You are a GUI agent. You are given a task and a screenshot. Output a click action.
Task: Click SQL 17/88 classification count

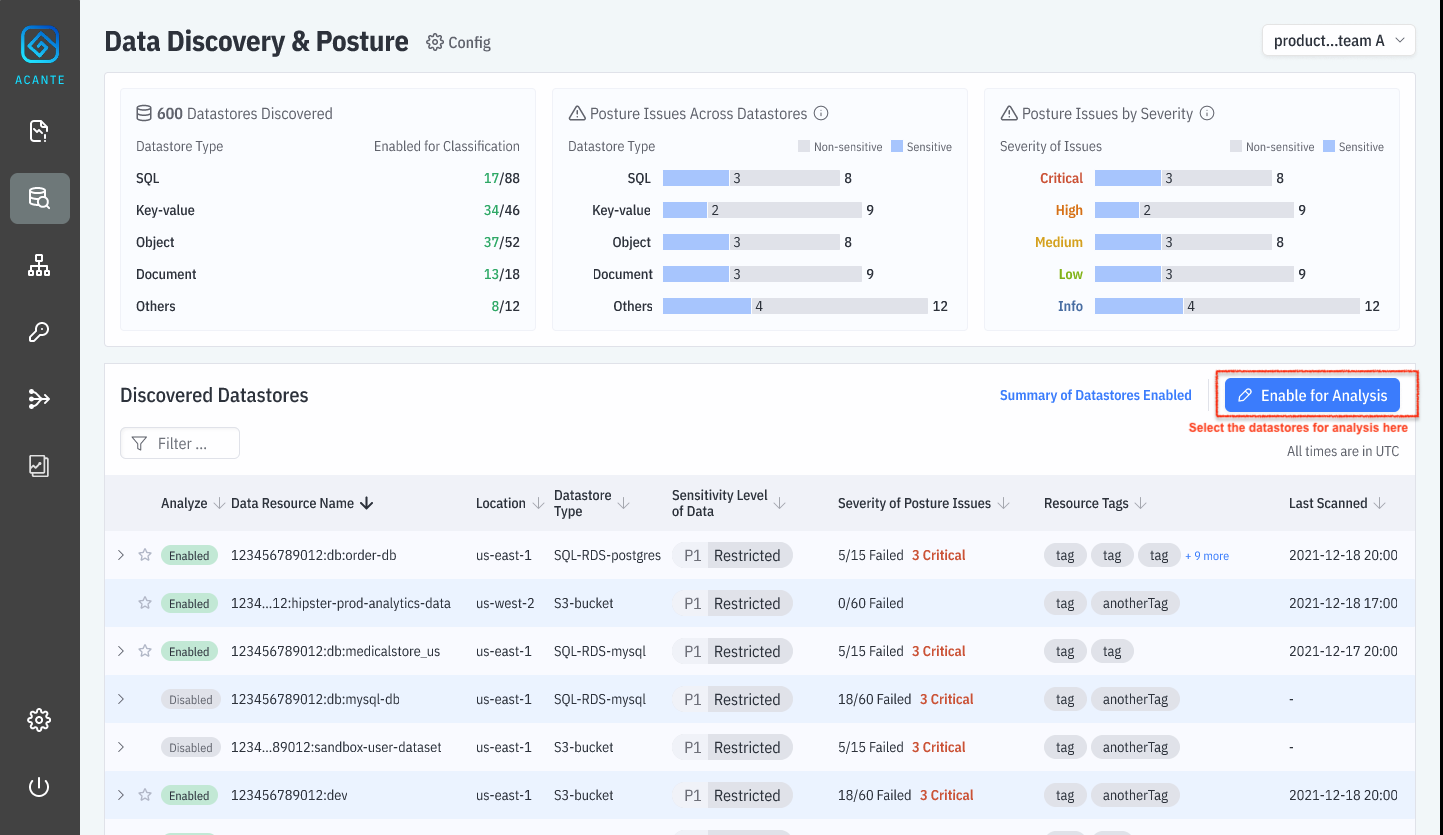coord(501,178)
